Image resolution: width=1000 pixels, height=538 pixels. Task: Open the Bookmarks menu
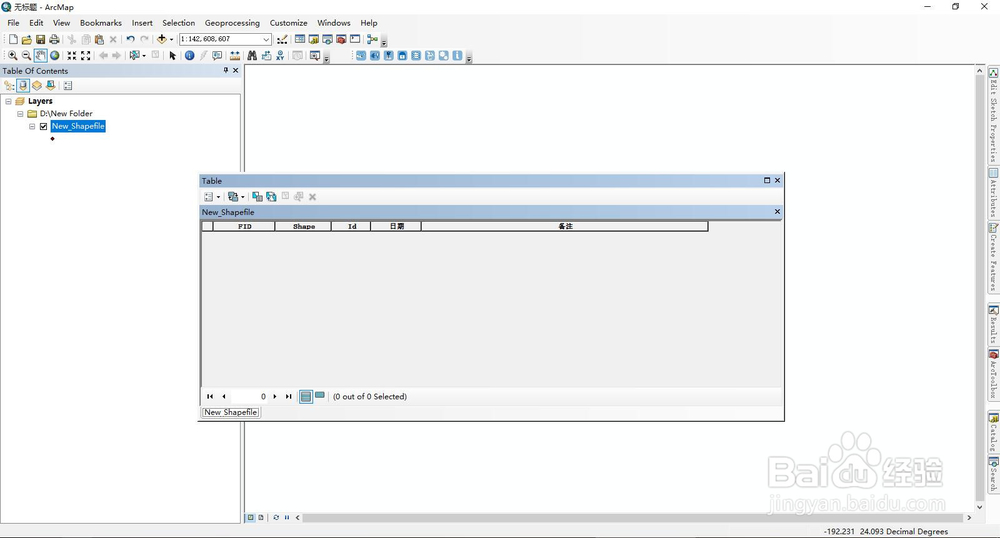101,23
